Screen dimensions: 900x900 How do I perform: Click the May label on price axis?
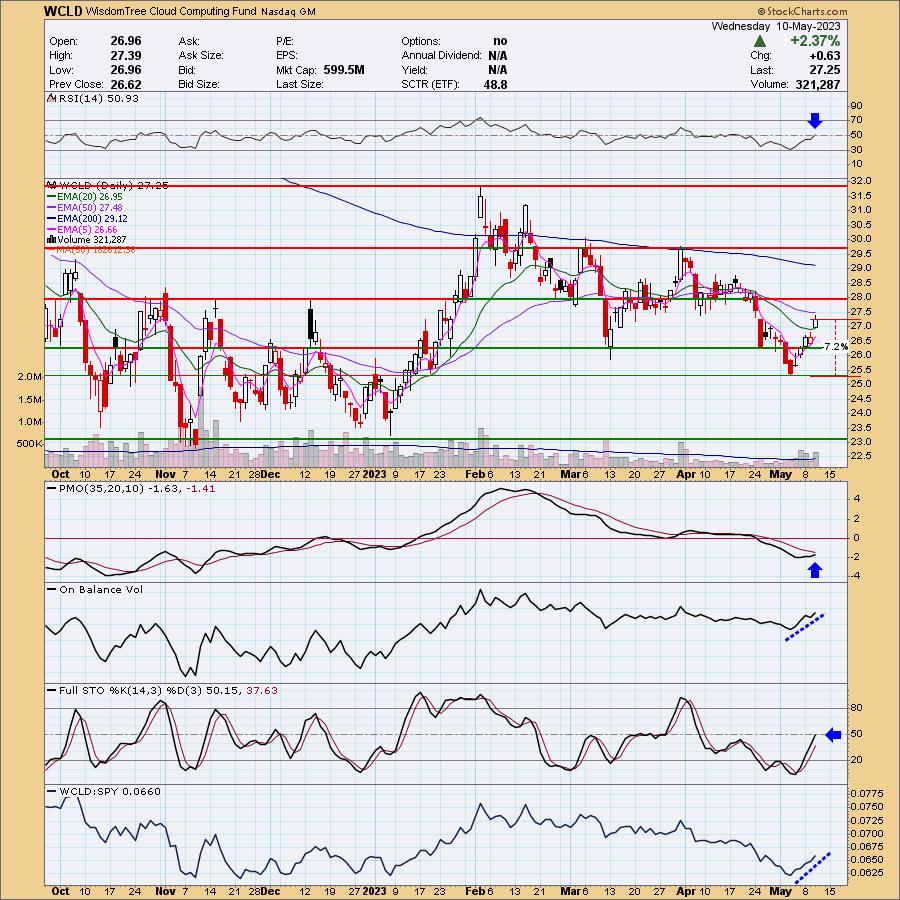coord(780,474)
